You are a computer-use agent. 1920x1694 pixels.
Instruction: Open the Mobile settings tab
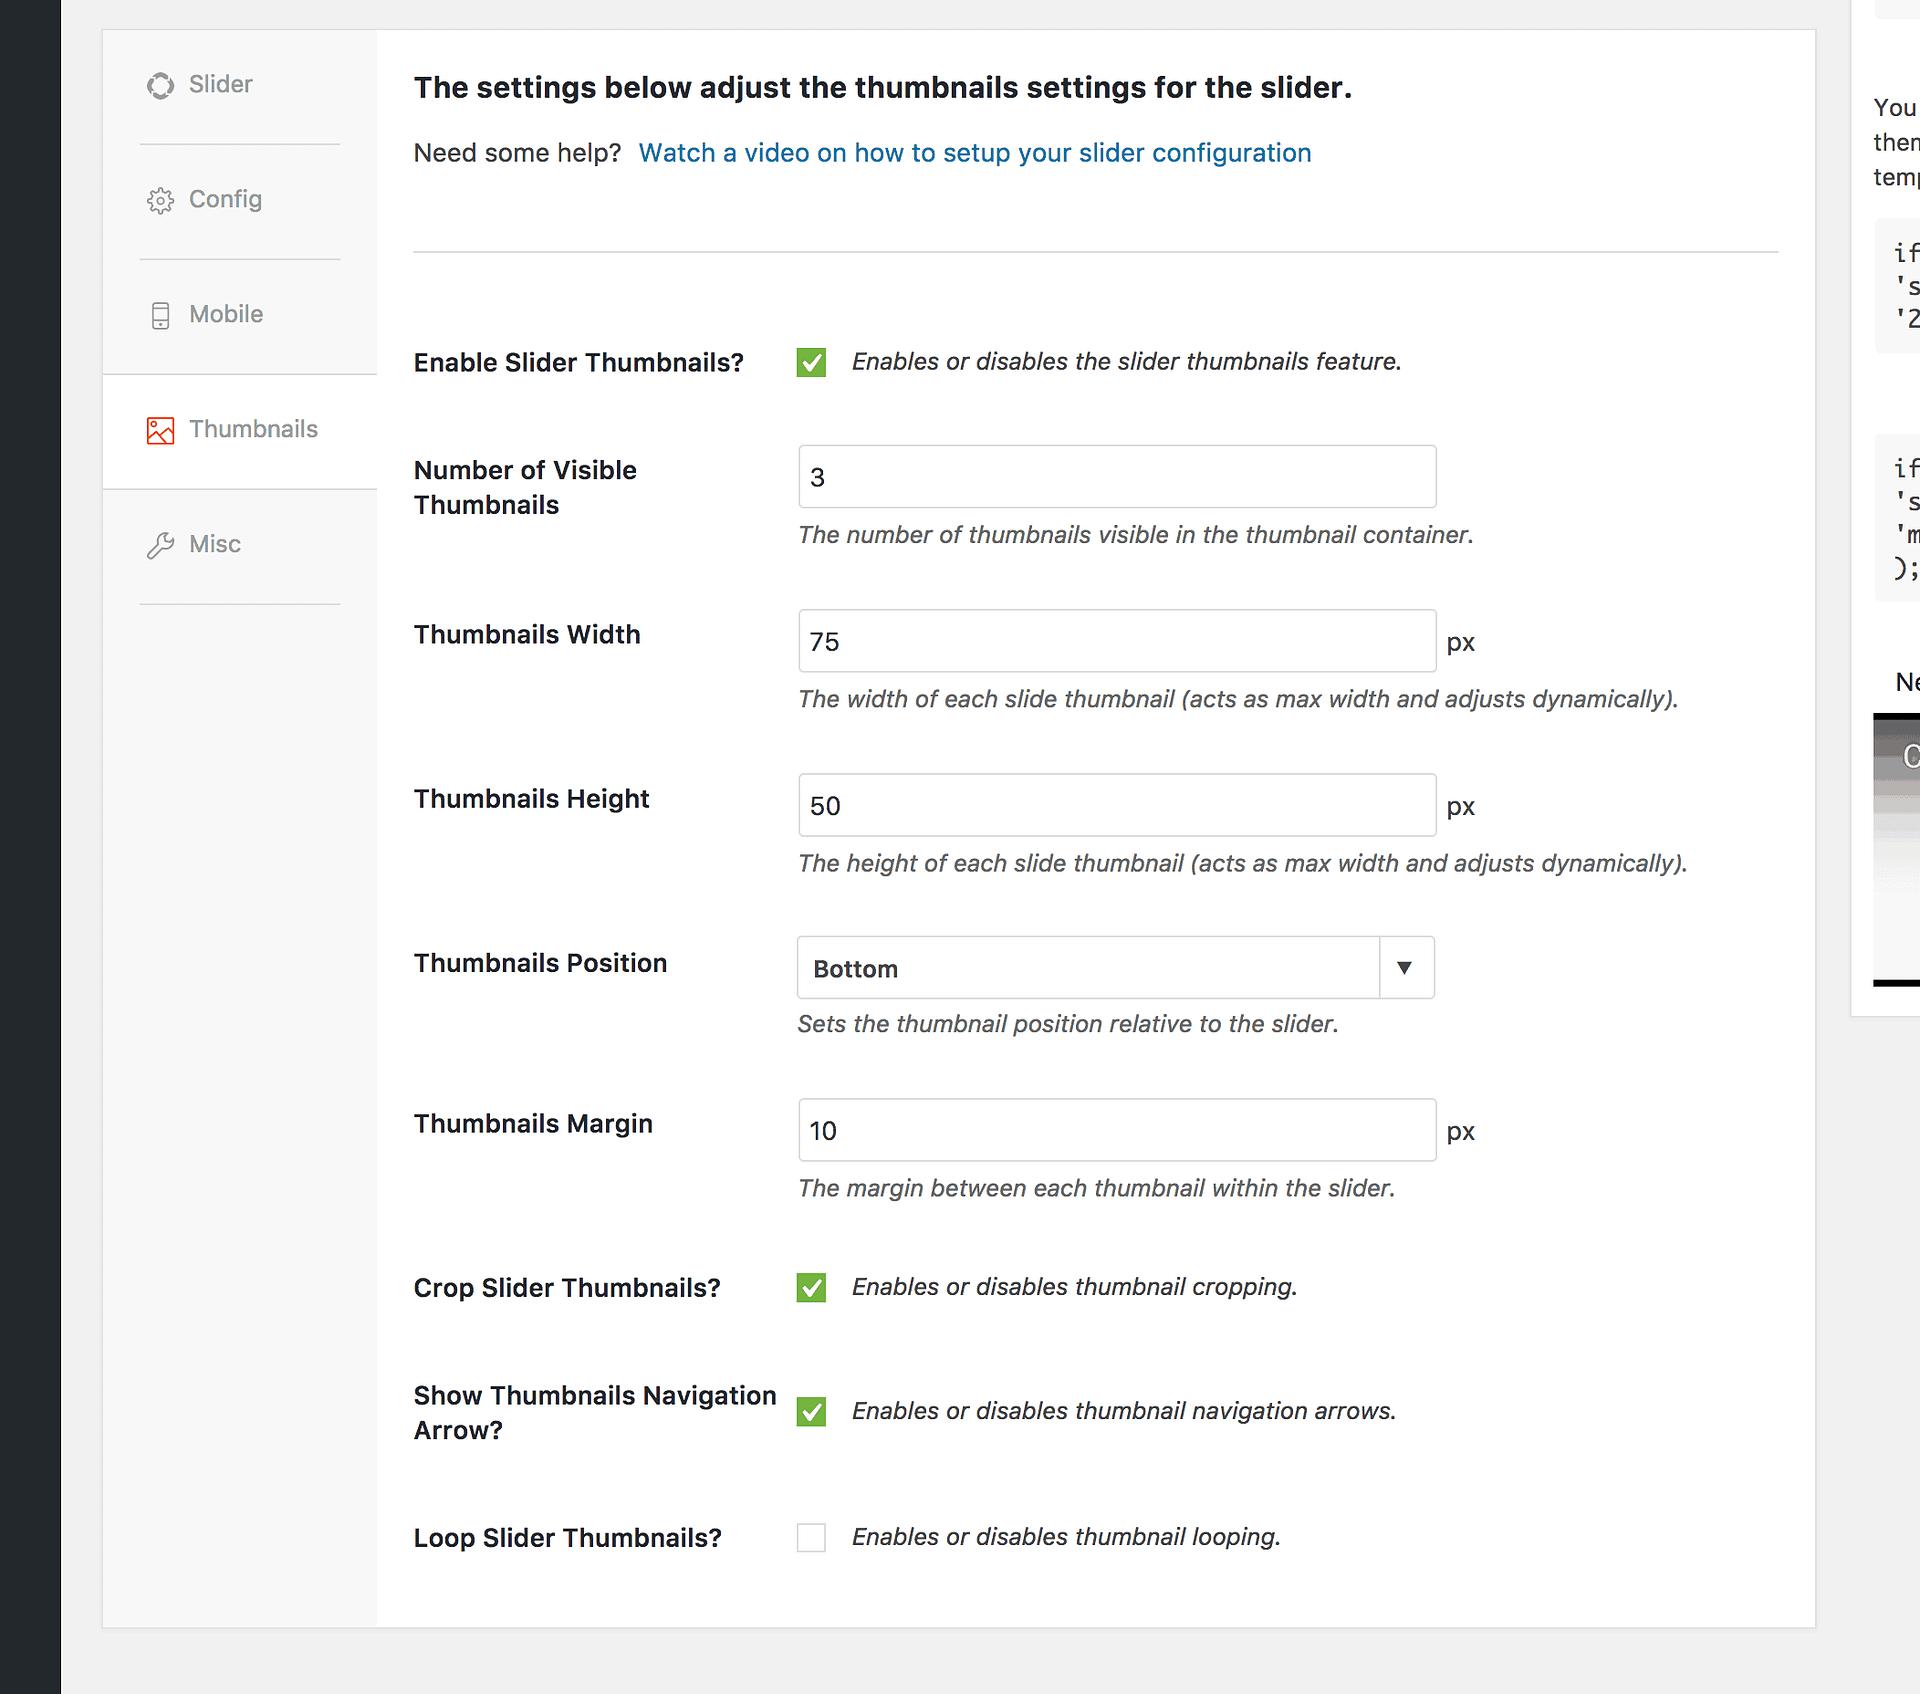click(226, 314)
